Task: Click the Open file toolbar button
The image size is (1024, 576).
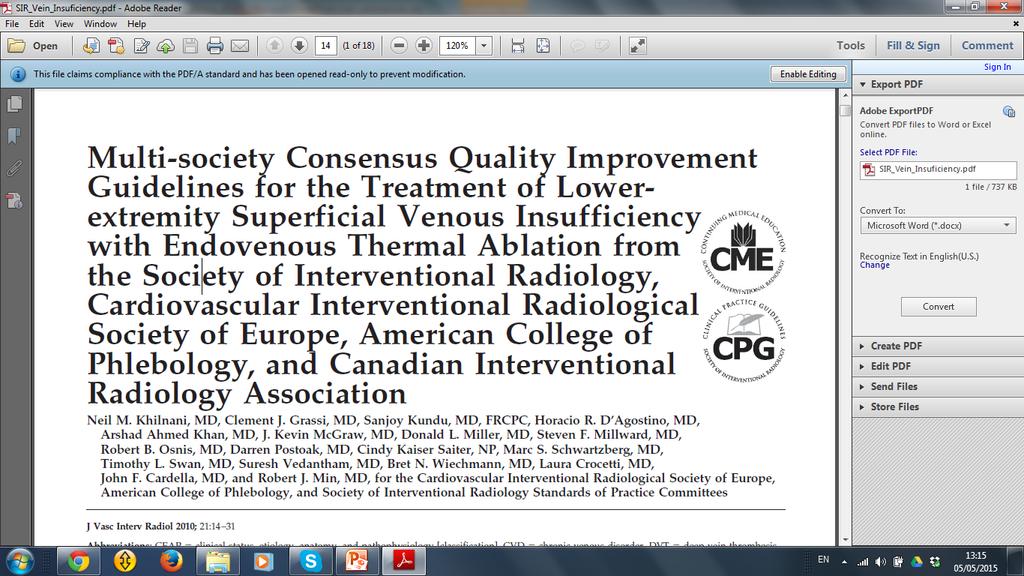Action: (33, 46)
